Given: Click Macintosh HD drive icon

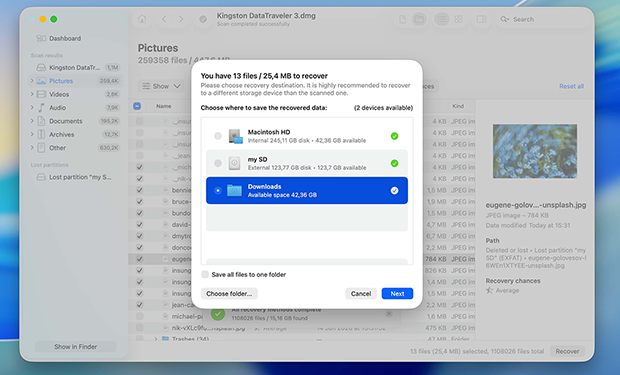Looking at the screenshot, I should (235, 136).
